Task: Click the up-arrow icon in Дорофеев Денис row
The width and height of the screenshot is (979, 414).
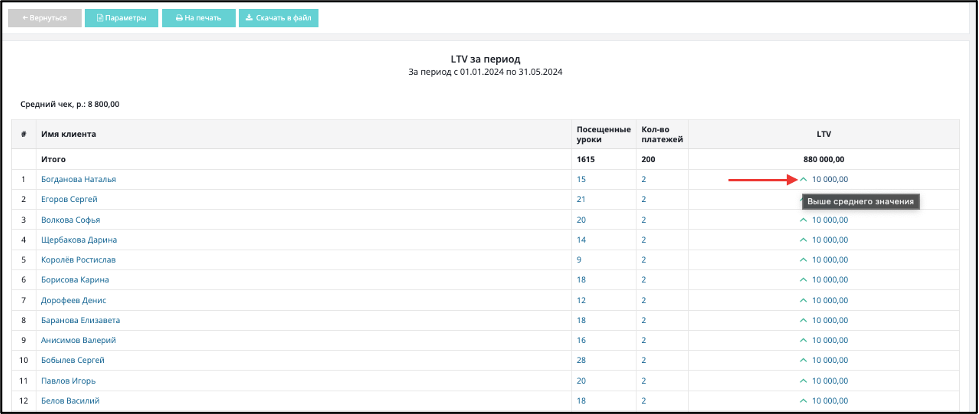Action: pyautogui.click(x=804, y=300)
